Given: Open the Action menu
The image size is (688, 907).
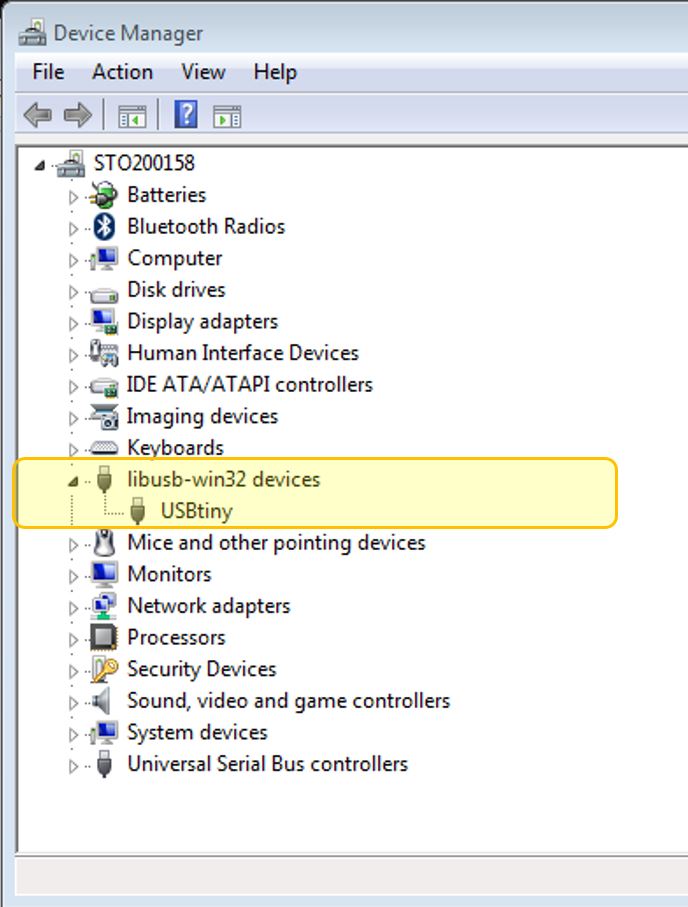Looking at the screenshot, I should (123, 72).
